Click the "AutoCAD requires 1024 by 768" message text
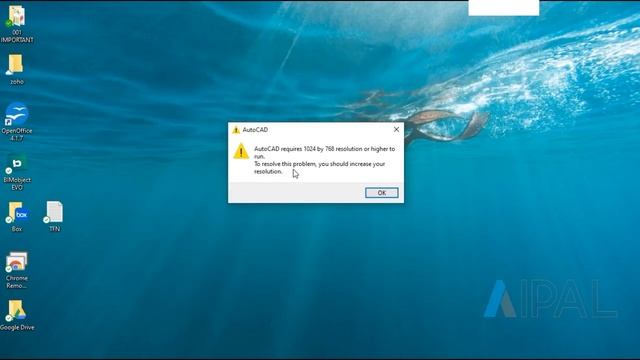The width and height of the screenshot is (640, 360). point(324,152)
